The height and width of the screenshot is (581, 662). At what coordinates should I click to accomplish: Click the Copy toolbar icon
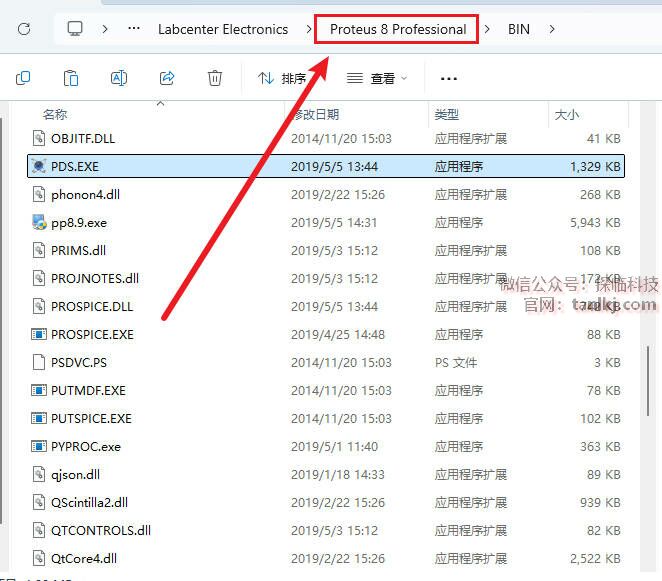pos(23,78)
